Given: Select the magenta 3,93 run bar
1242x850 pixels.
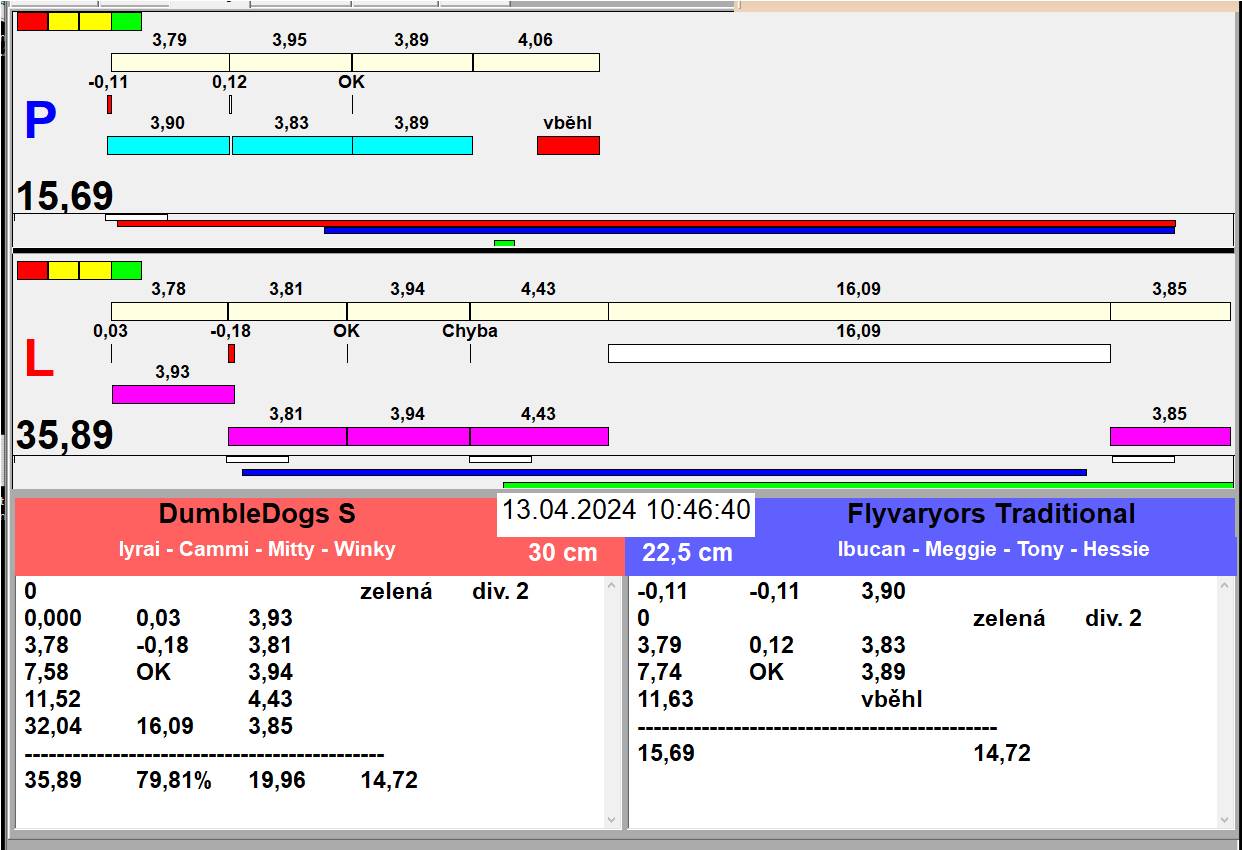Looking at the screenshot, I should (x=173, y=394).
